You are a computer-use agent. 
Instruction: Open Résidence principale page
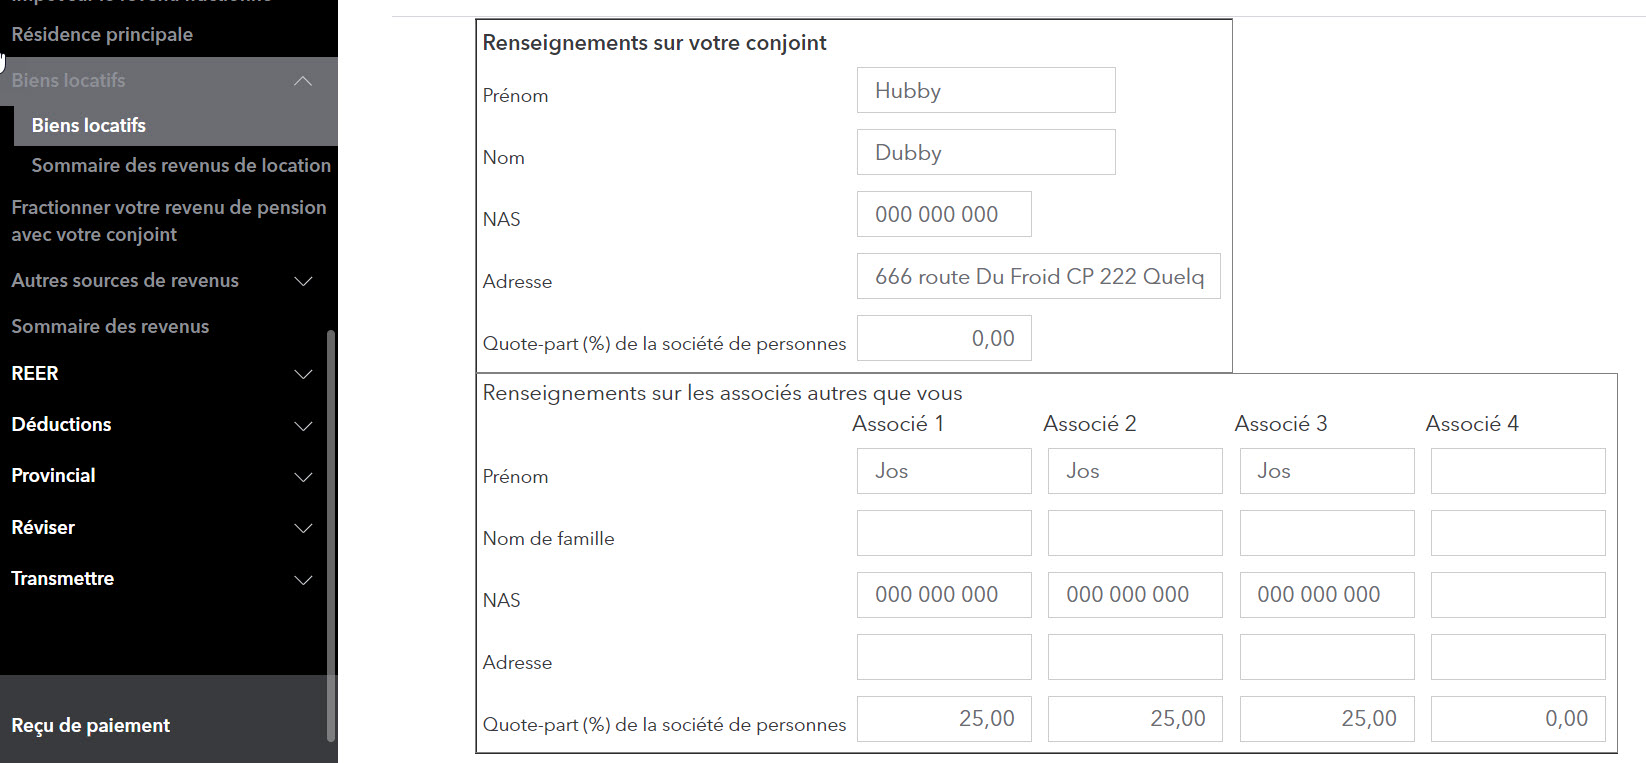pyautogui.click(x=102, y=35)
